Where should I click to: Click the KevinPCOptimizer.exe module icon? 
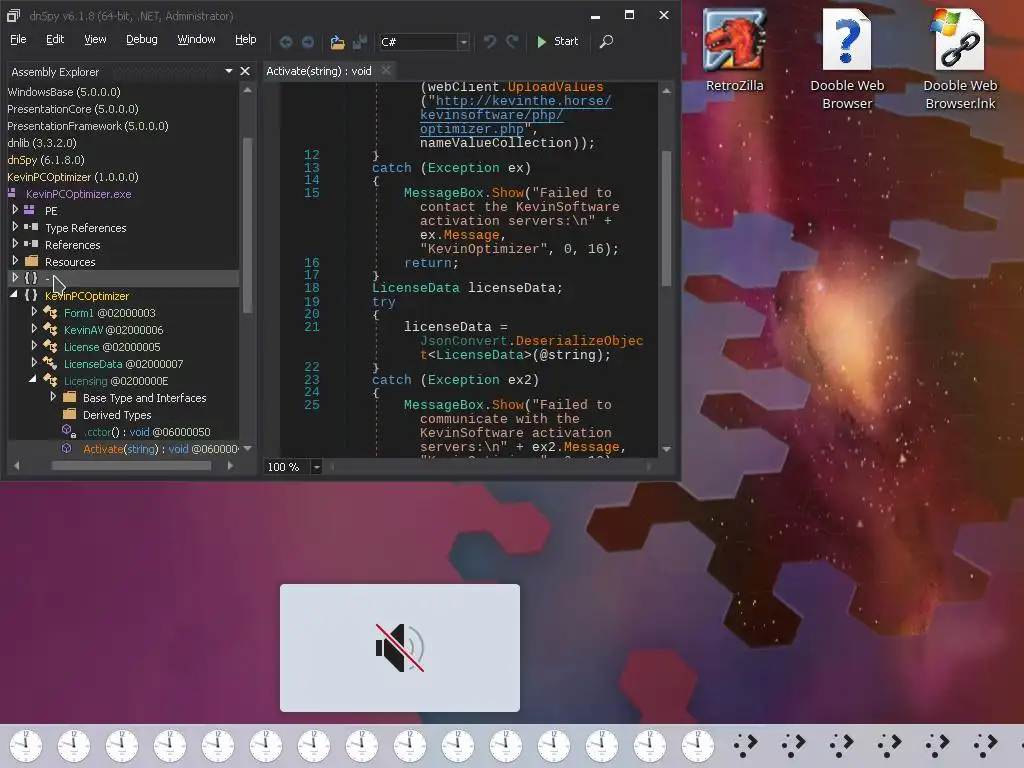pos(12,193)
